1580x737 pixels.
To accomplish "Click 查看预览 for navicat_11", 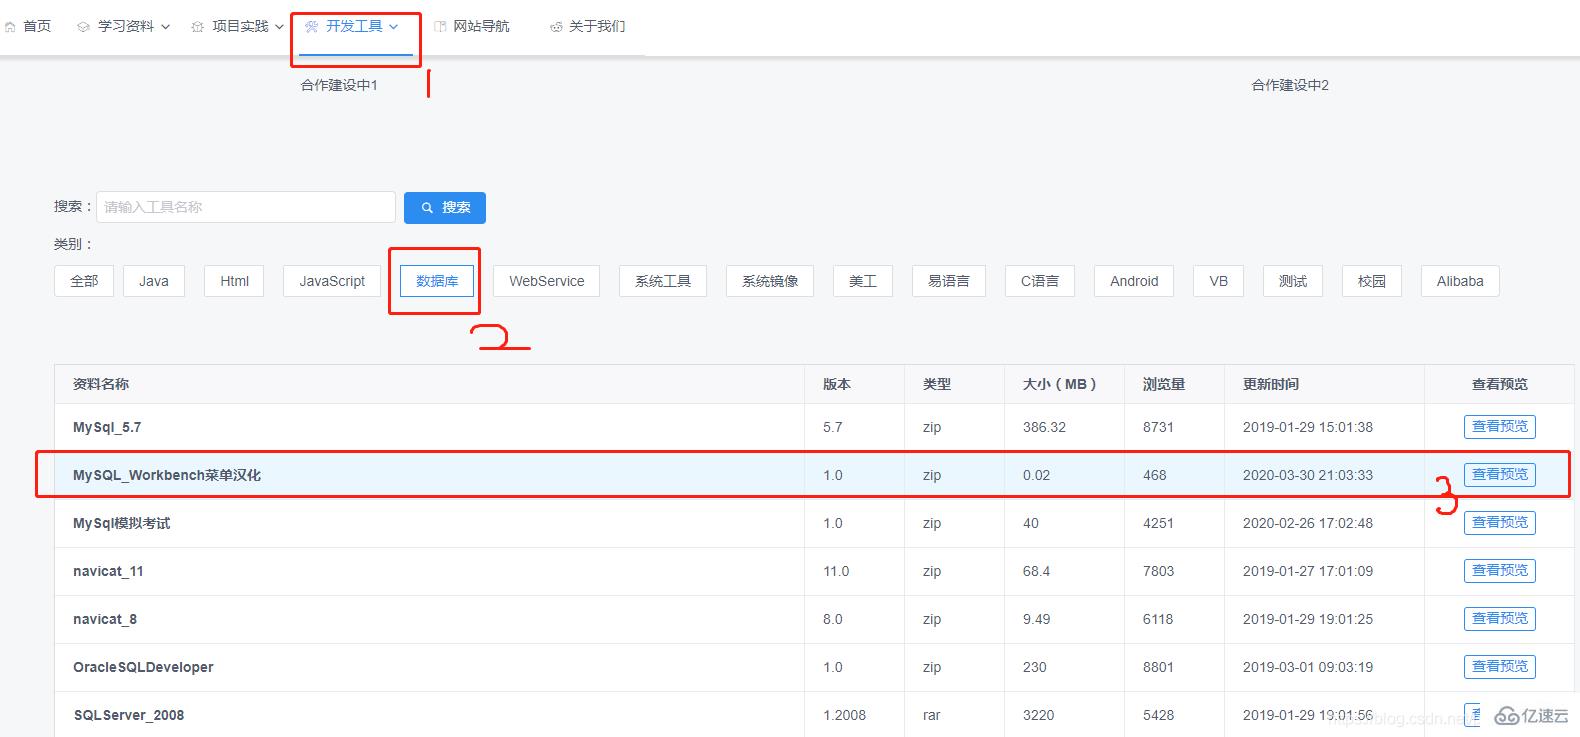I will [x=1500, y=571].
